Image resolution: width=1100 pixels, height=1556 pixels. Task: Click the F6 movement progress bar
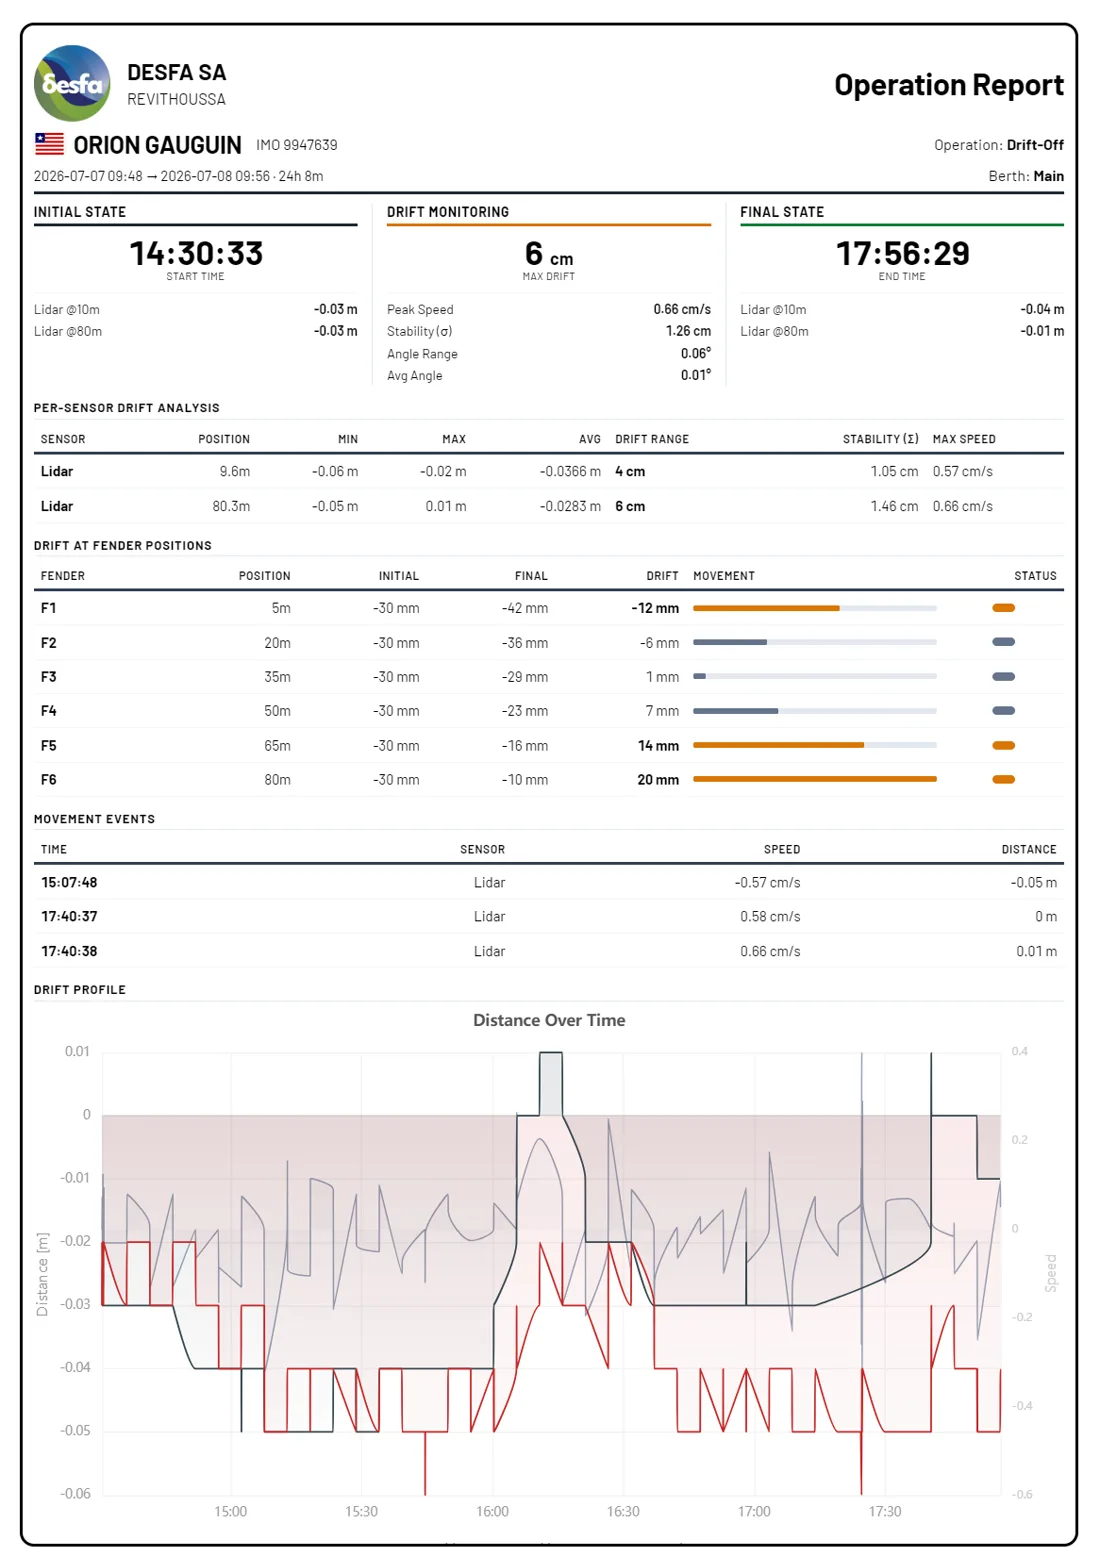point(815,779)
